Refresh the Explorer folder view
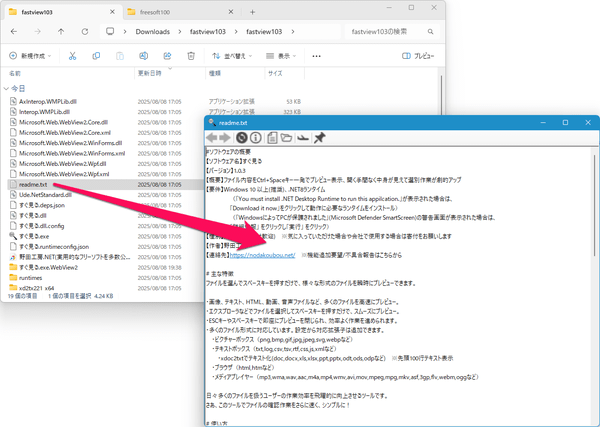 click(85, 32)
